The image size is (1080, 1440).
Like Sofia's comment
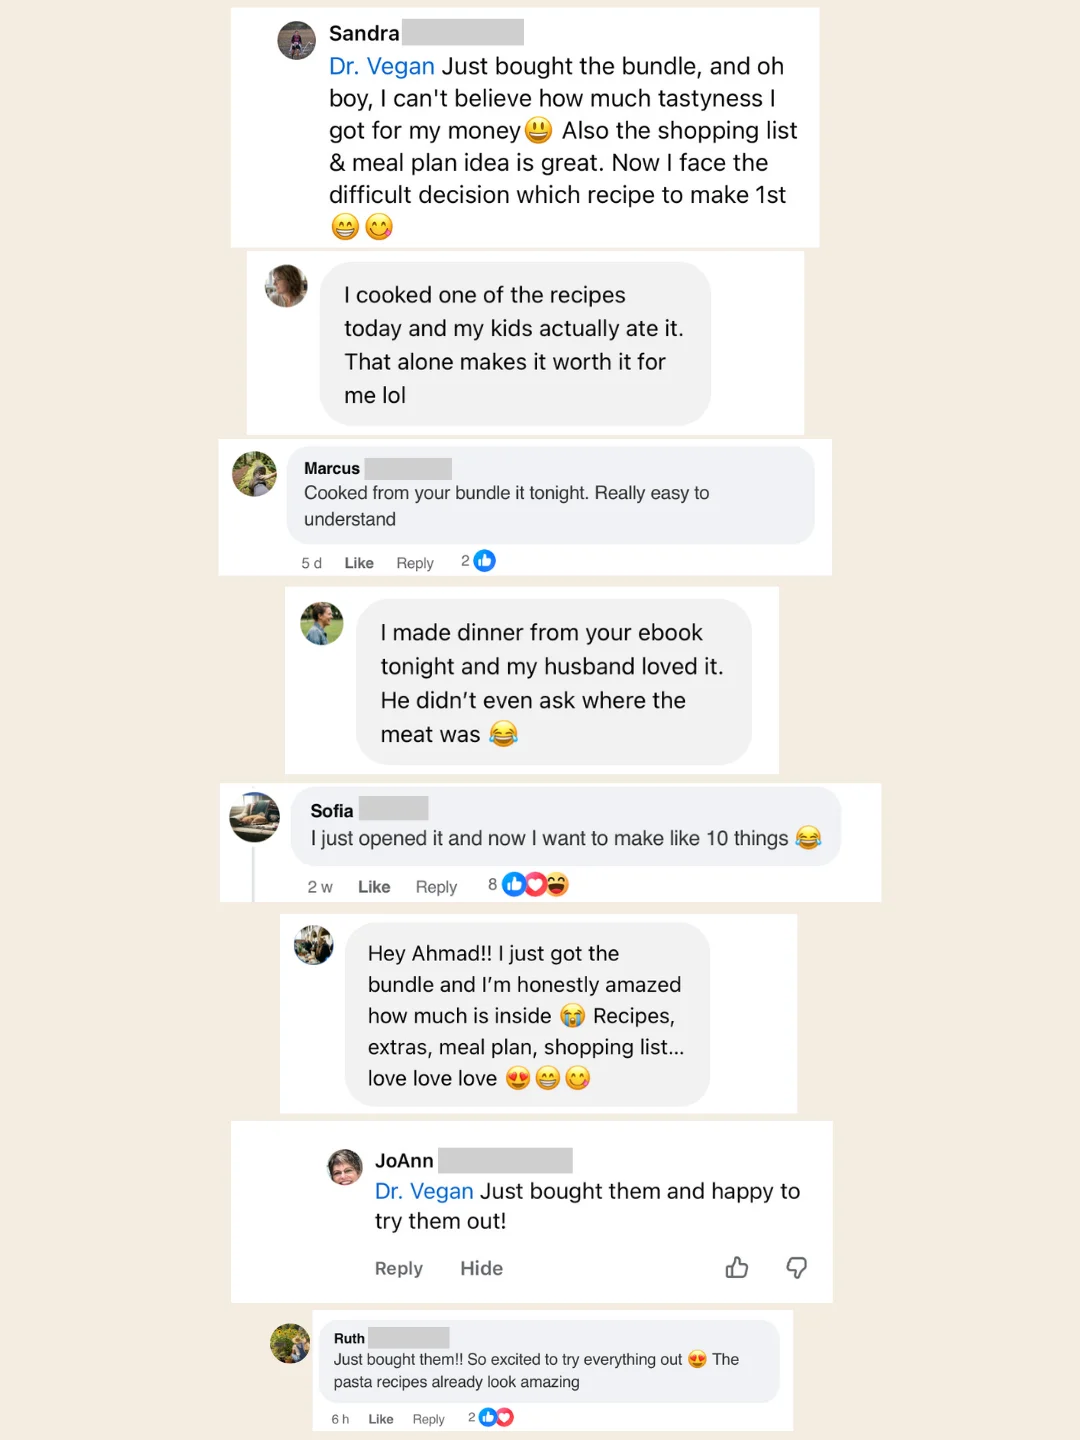click(x=374, y=887)
